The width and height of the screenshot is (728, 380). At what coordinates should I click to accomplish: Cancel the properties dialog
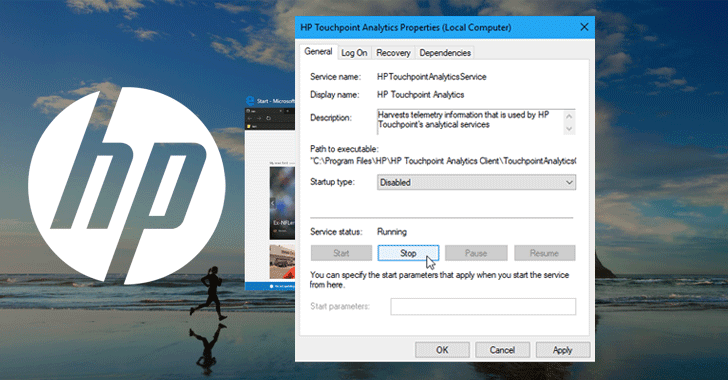502,350
